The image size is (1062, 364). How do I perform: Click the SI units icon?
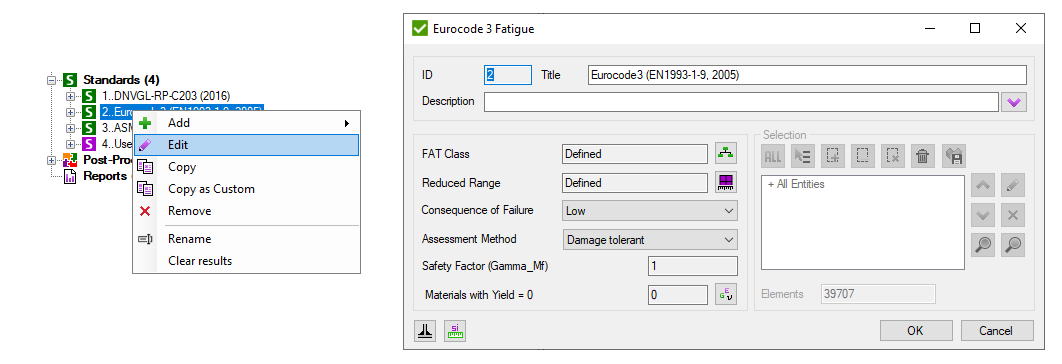455,331
